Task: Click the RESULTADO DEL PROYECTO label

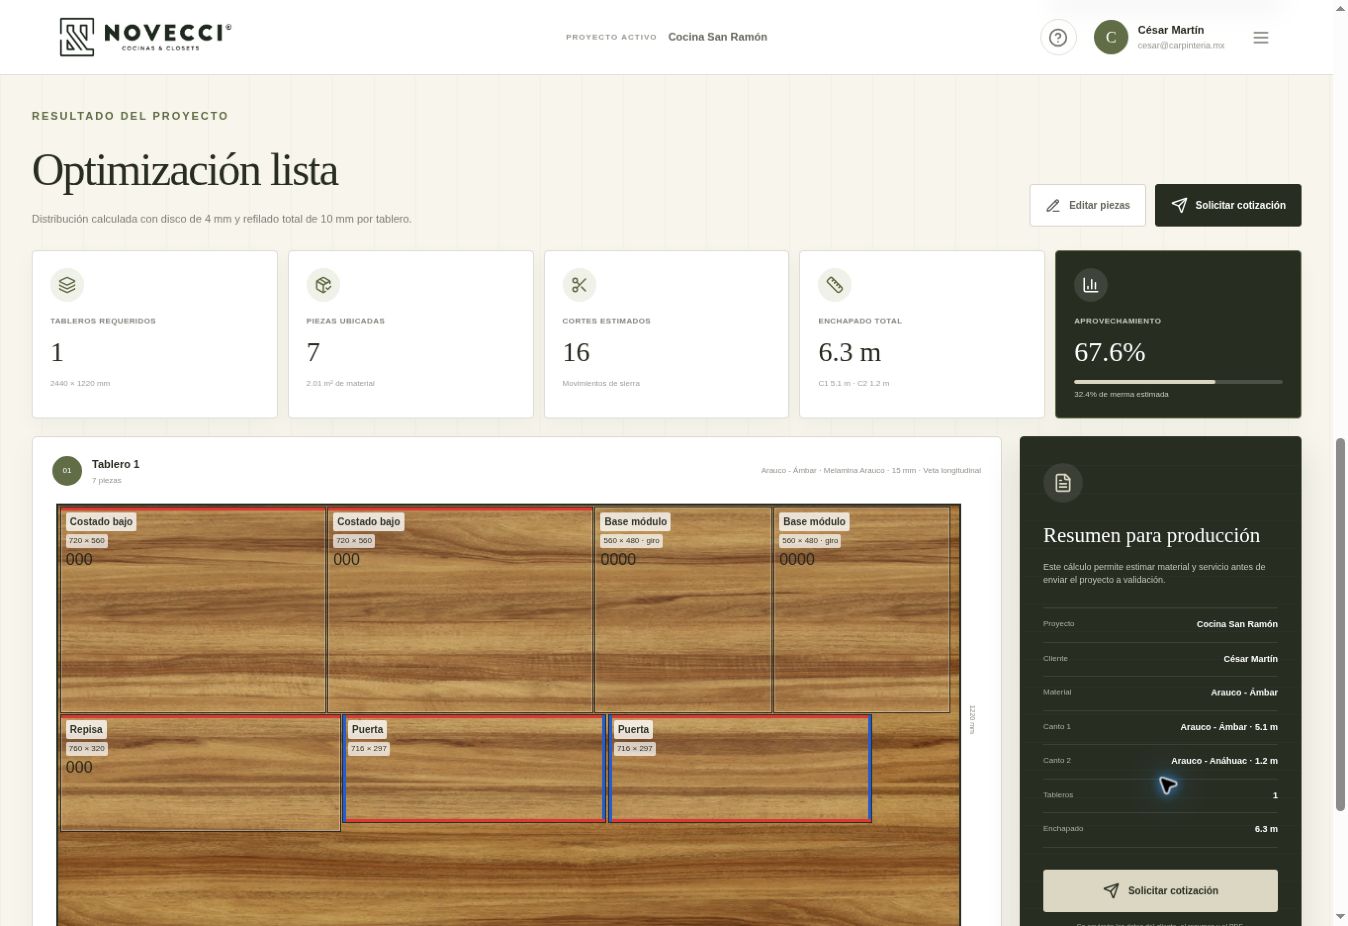Action: [130, 116]
